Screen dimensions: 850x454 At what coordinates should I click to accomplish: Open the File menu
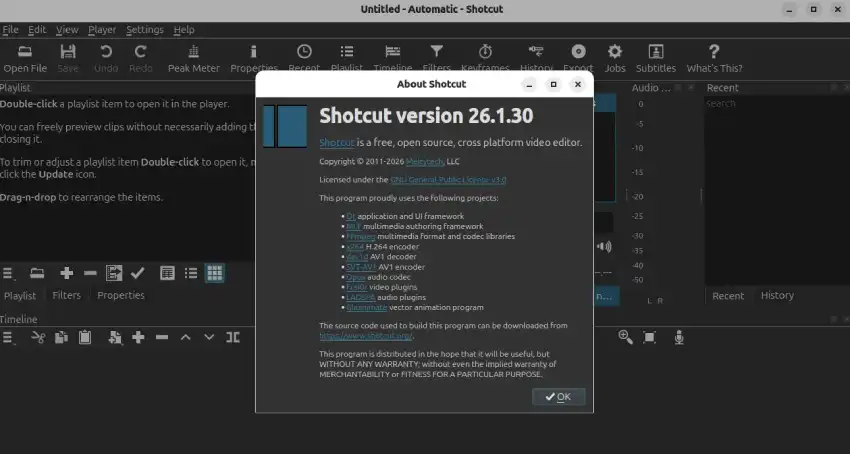[10, 30]
